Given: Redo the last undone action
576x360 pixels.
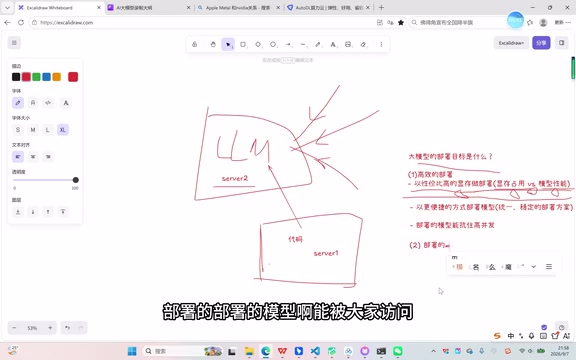Looking at the screenshot, I should [x=81, y=328].
